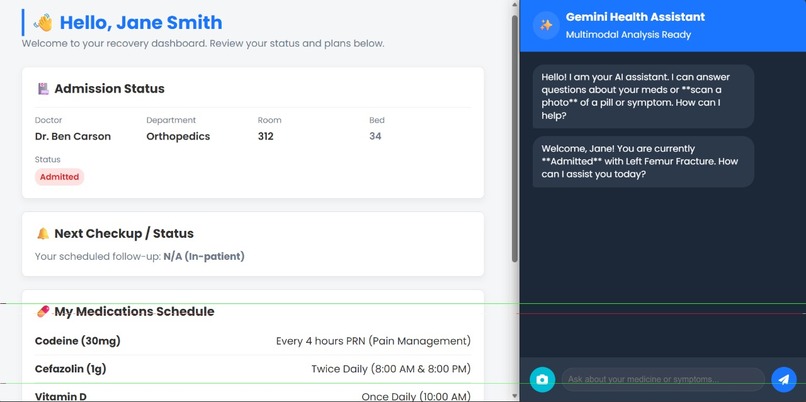Focus the 'Ask about your medicine or symptoms' field
Image resolution: width=806 pixels, height=402 pixels.
tap(663, 379)
